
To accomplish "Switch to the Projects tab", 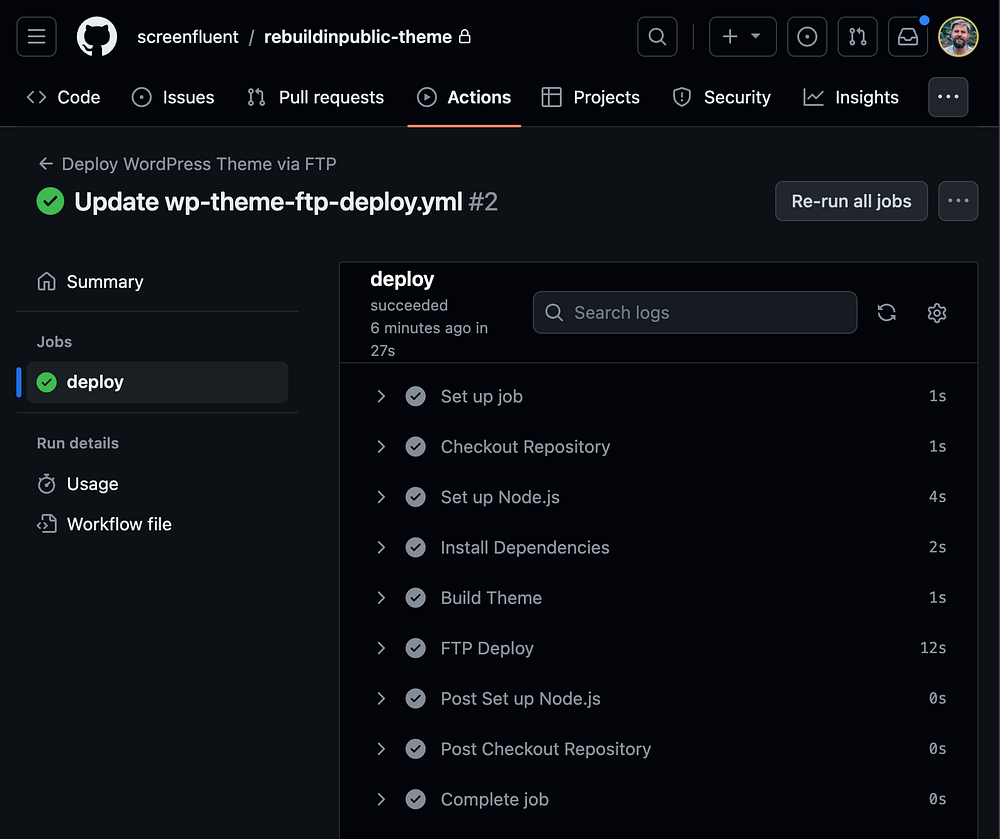I will (x=591, y=97).
